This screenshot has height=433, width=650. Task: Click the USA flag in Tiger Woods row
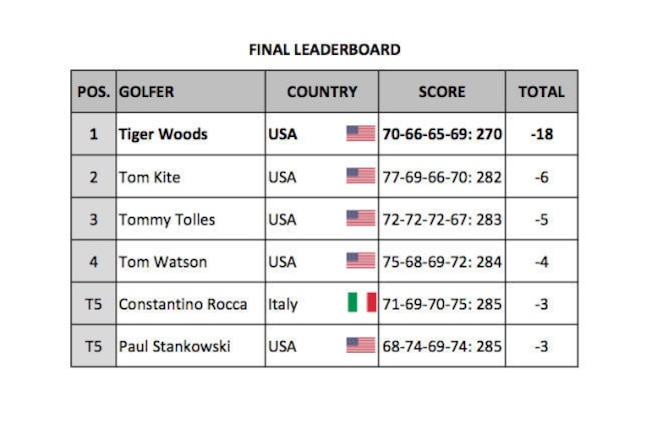(361, 133)
